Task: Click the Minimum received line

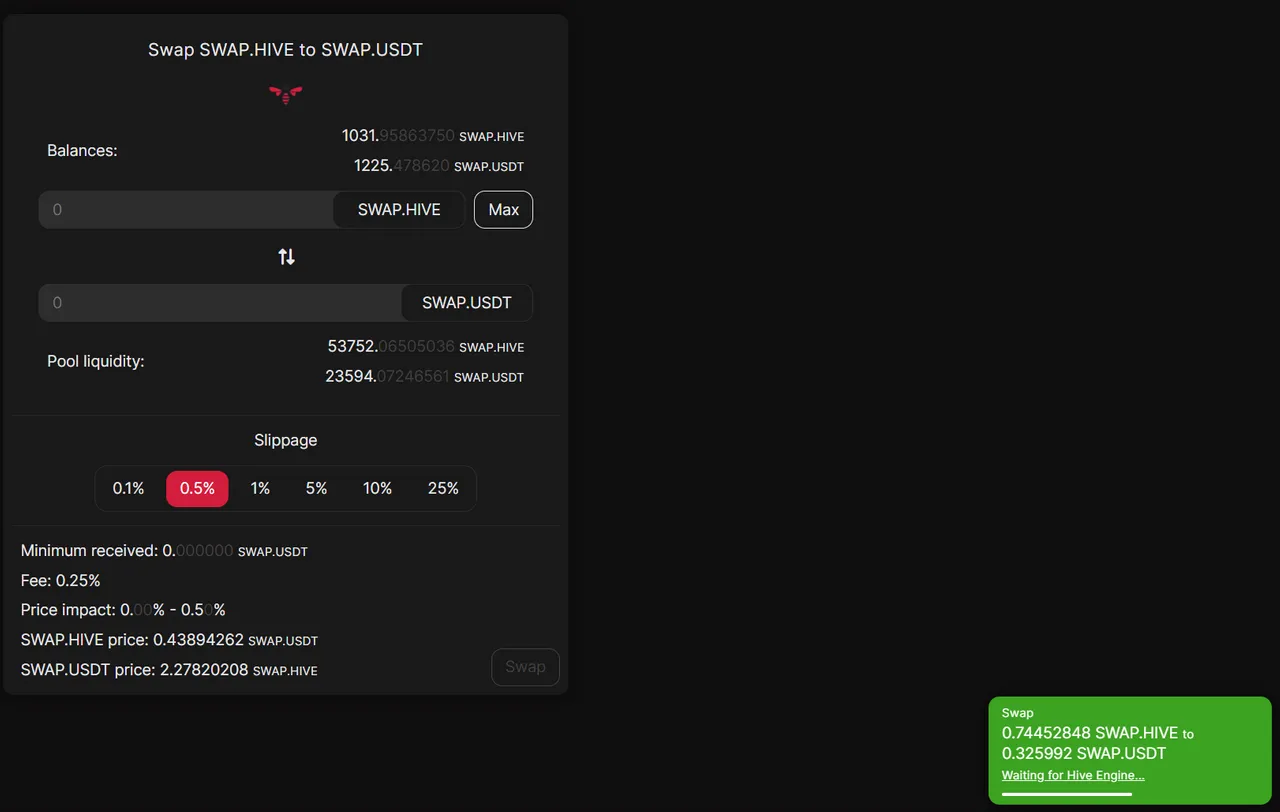Action: point(164,551)
